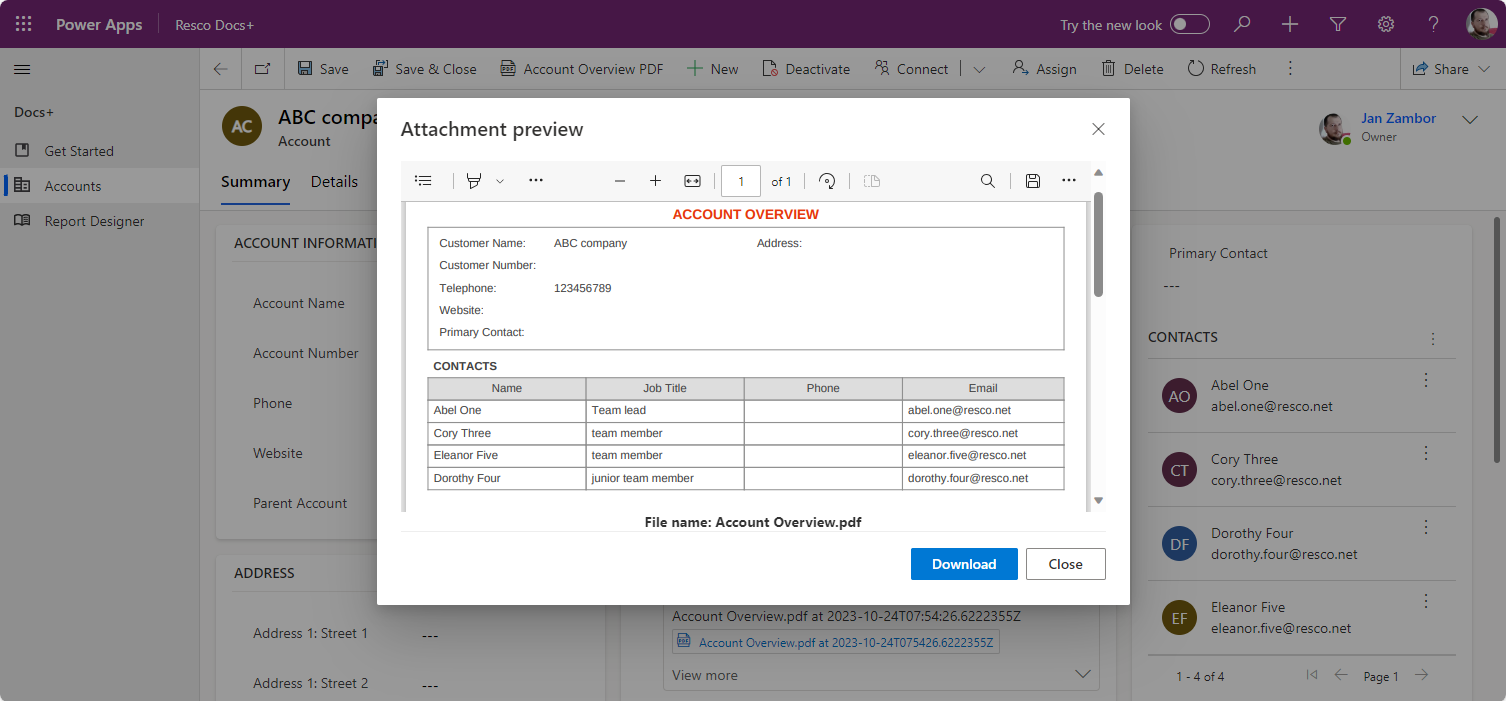Open advanced find filter icon
The height and width of the screenshot is (701, 1506).
click(1338, 24)
